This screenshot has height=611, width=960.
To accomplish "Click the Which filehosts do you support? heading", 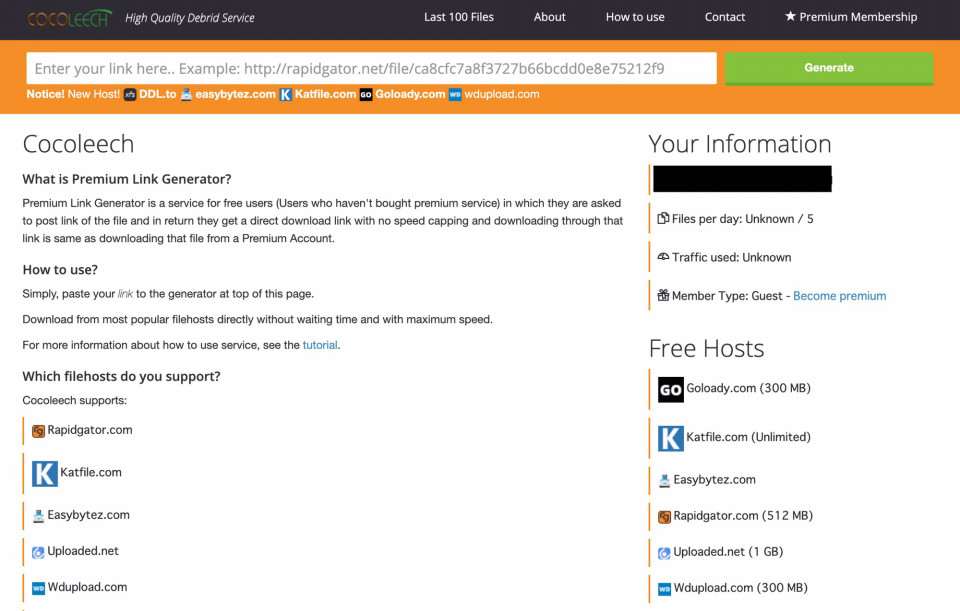I will [x=121, y=376].
